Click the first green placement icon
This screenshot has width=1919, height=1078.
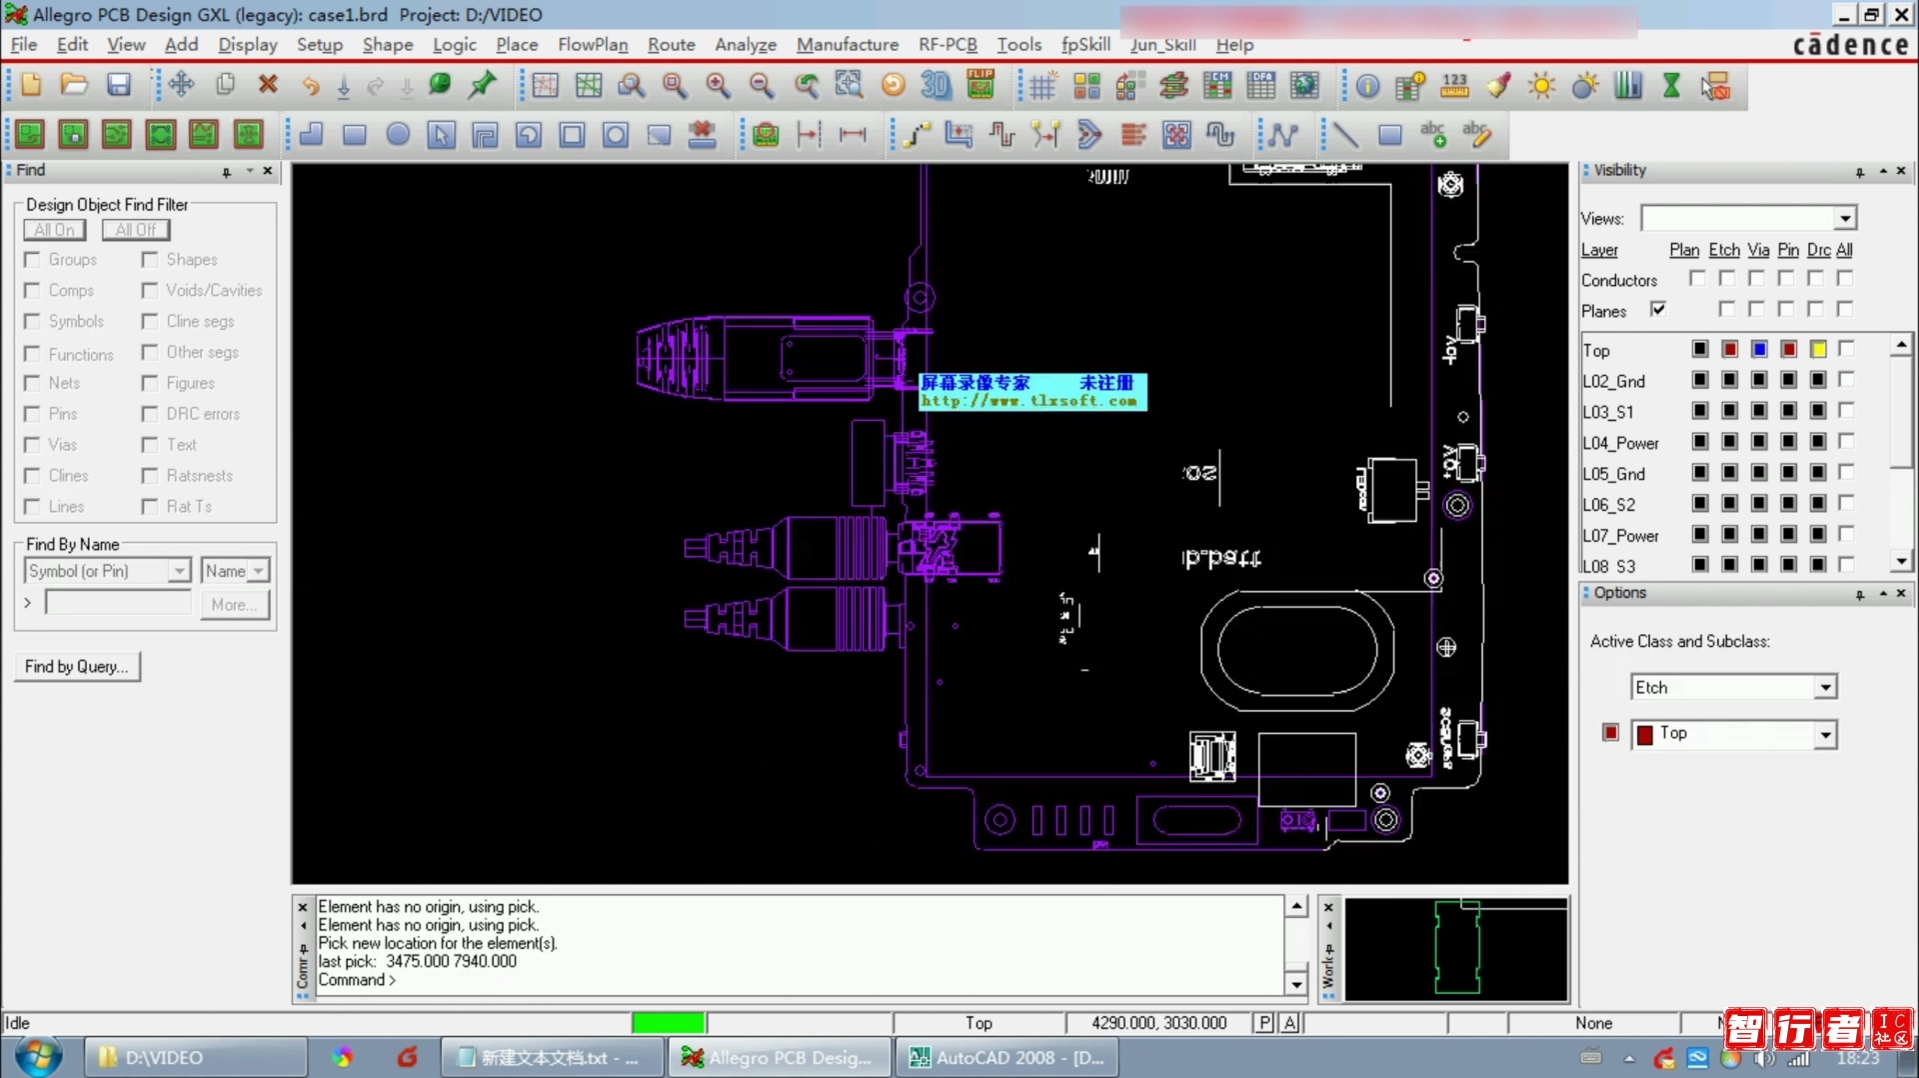point(30,134)
